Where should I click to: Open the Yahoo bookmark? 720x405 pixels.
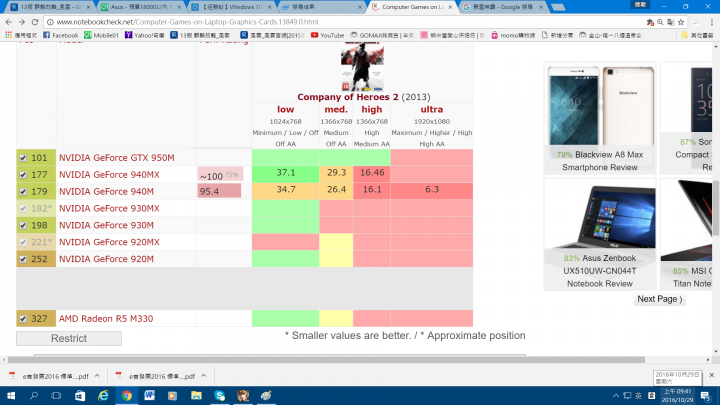click(x=145, y=35)
